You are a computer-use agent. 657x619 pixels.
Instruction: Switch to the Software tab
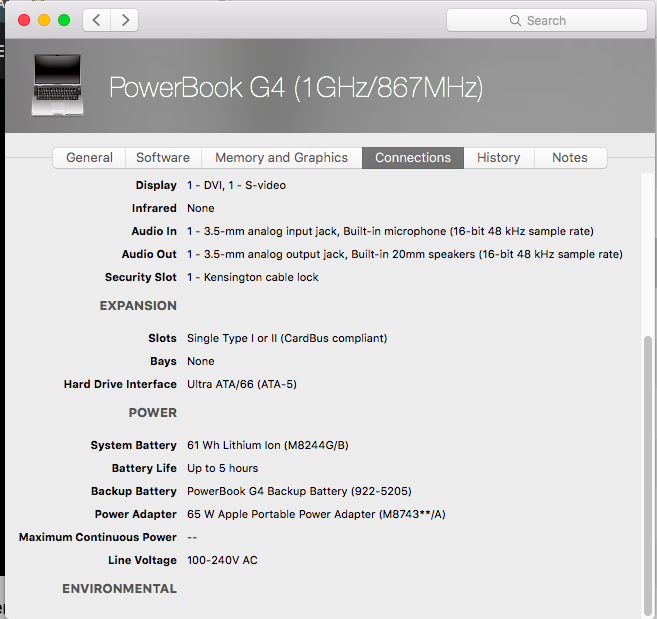pos(163,158)
